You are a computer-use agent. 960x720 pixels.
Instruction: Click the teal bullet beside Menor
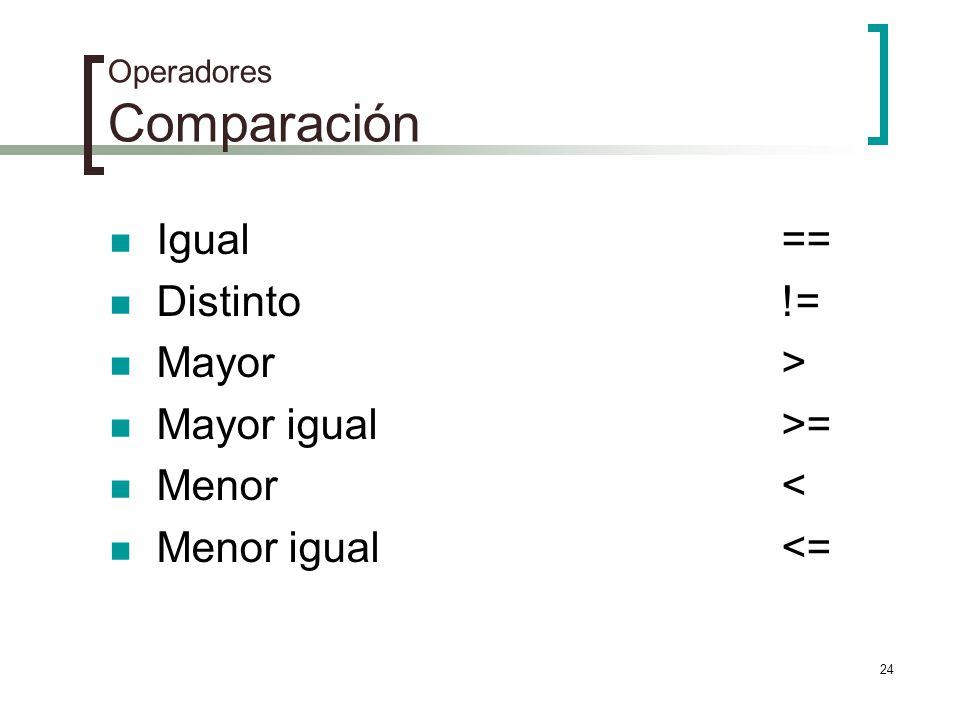coord(121,489)
